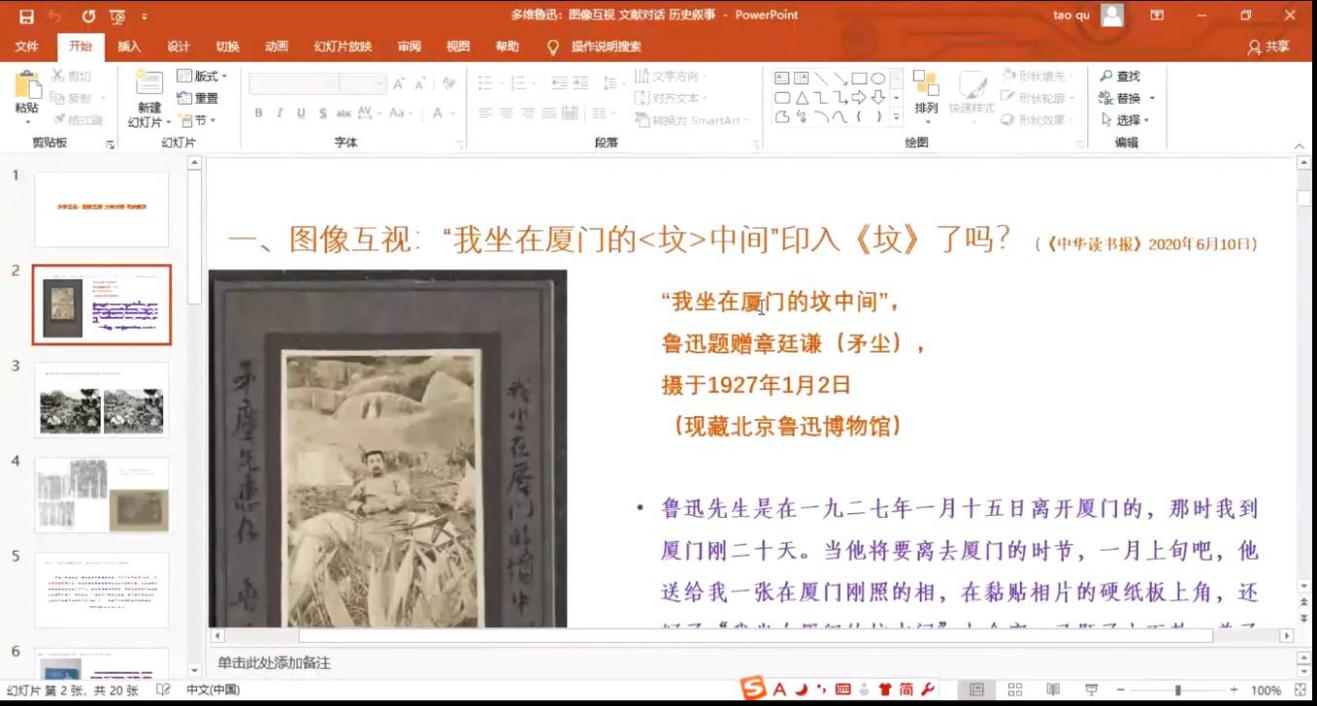
Task: Select the down block arrow shape
Action: tap(877, 97)
